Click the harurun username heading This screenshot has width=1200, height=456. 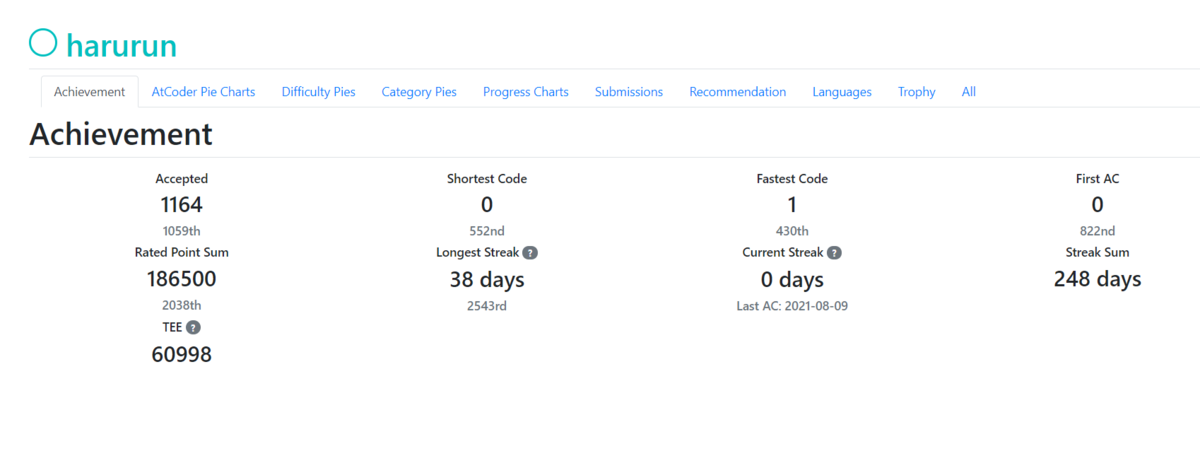click(121, 45)
